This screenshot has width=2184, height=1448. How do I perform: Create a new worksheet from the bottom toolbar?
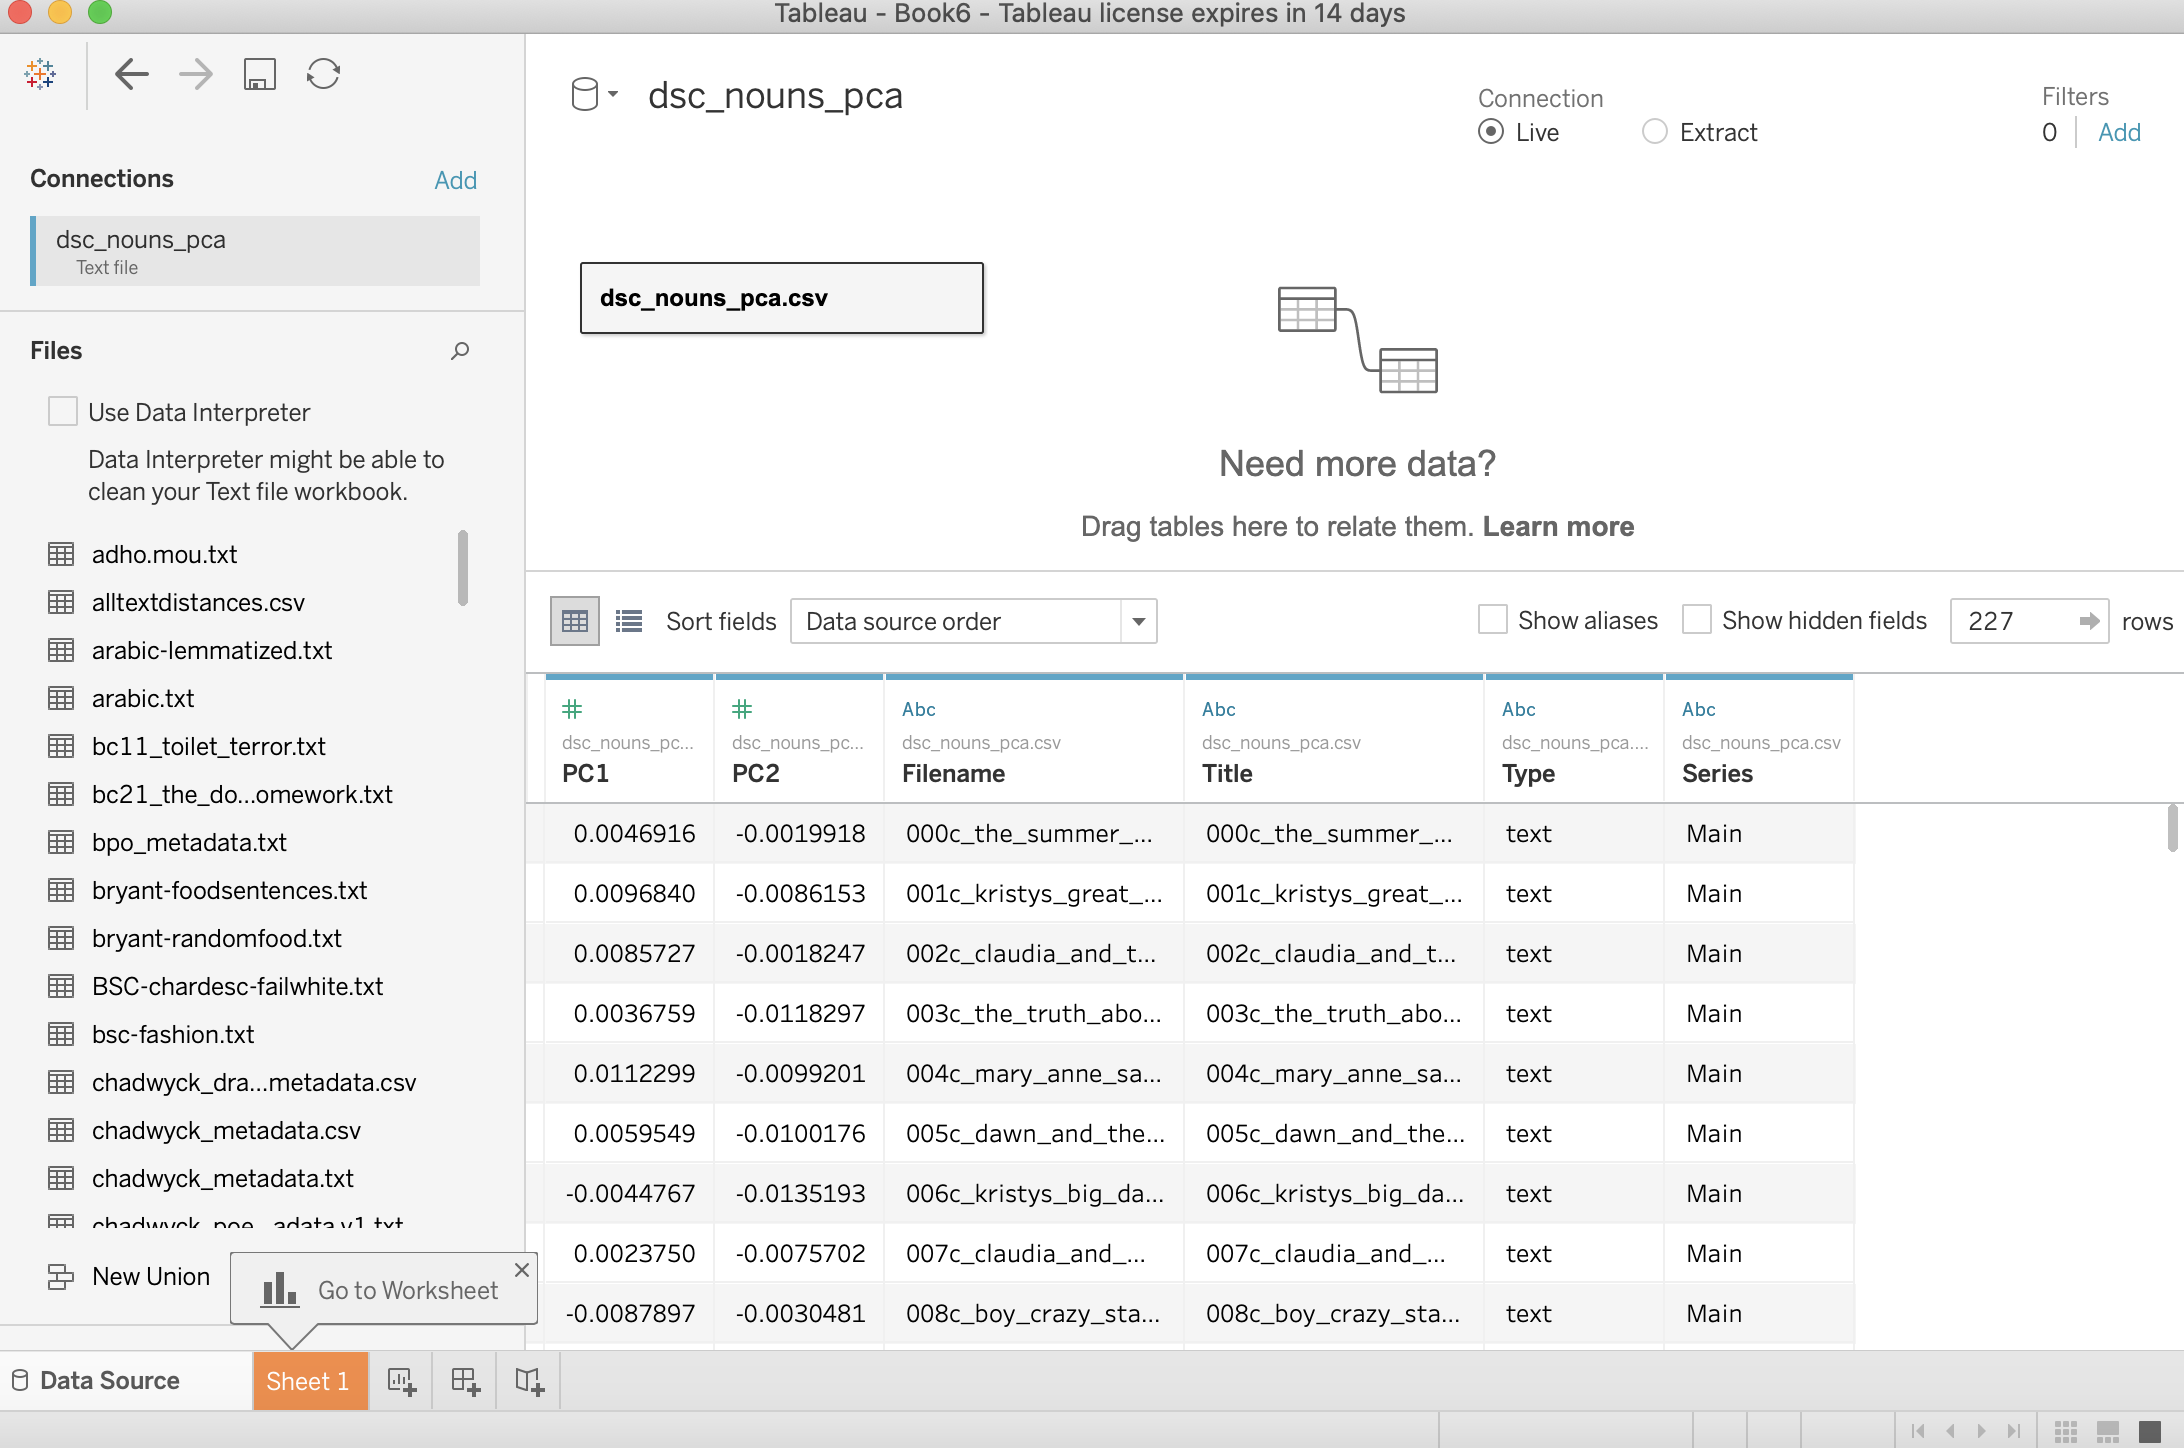[x=401, y=1381]
